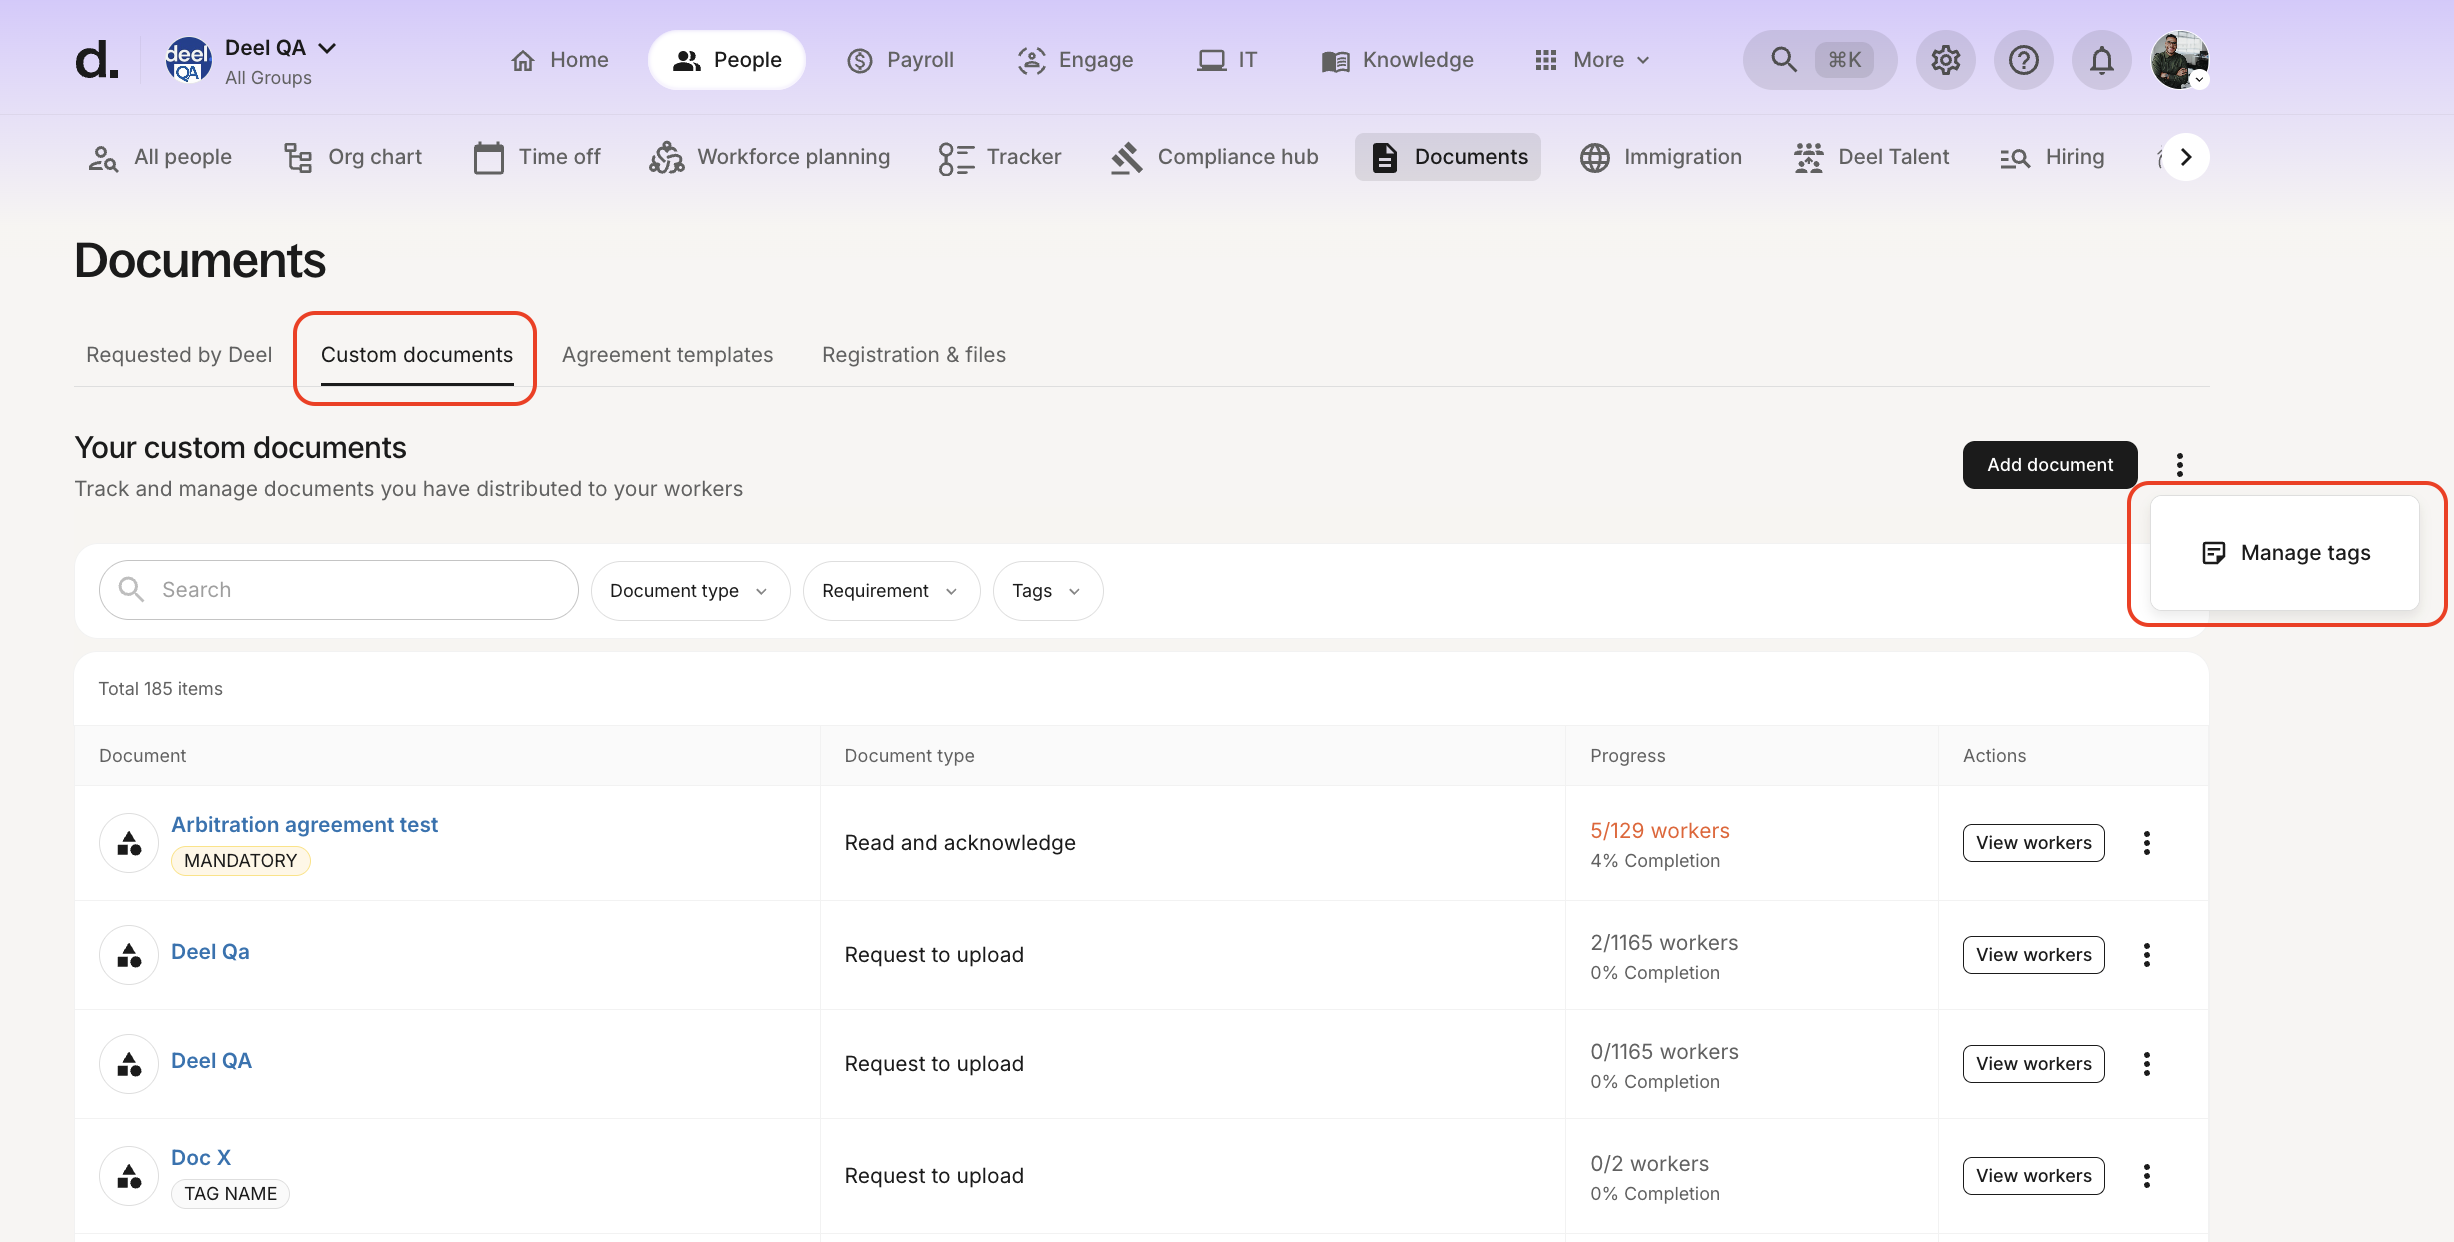
Task: Open Org chart
Action: tap(353, 157)
